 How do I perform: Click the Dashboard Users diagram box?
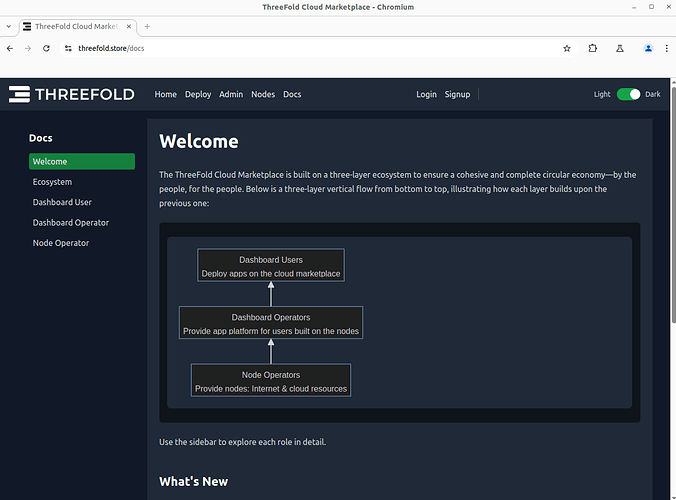tap(271, 265)
